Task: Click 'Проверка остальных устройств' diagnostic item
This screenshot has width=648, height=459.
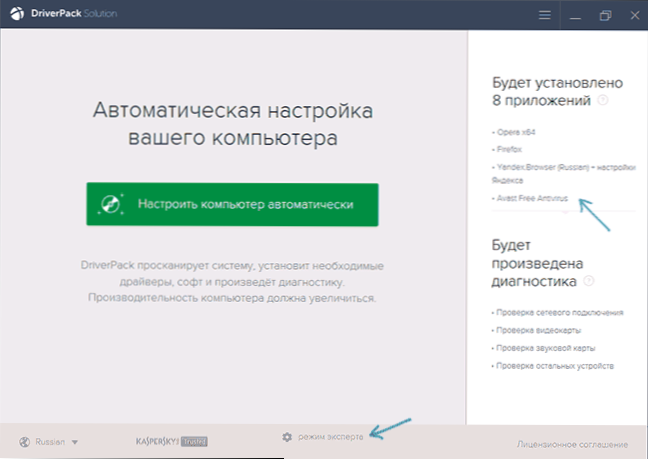Action: (x=553, y=366)
